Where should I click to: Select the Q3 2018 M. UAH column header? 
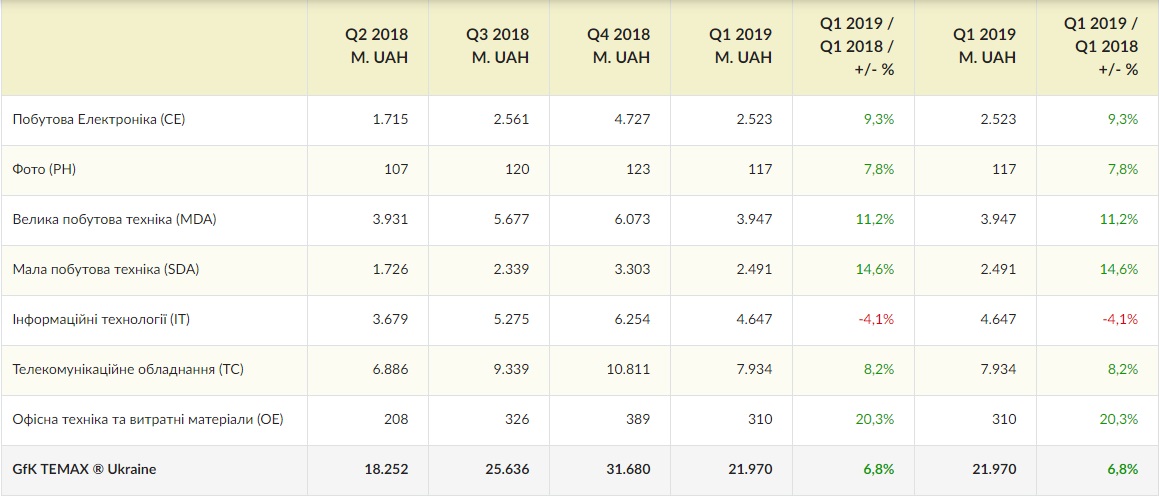[x=500, y=46]
